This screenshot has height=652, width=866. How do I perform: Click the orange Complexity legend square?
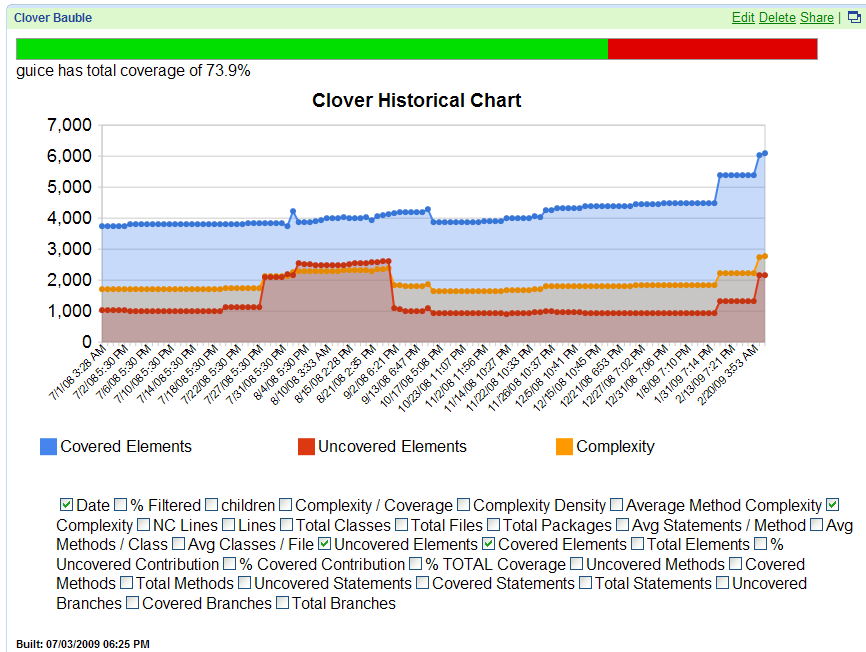point(564,447)
